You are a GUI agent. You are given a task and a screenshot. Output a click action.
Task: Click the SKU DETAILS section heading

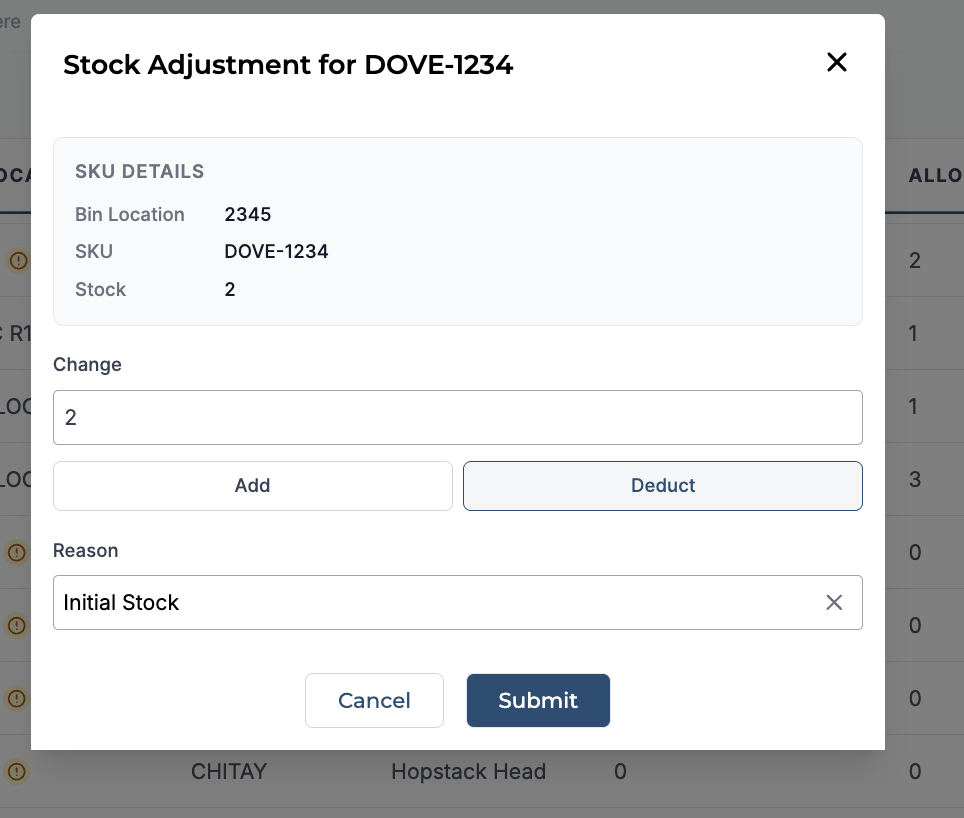[140, 171]
